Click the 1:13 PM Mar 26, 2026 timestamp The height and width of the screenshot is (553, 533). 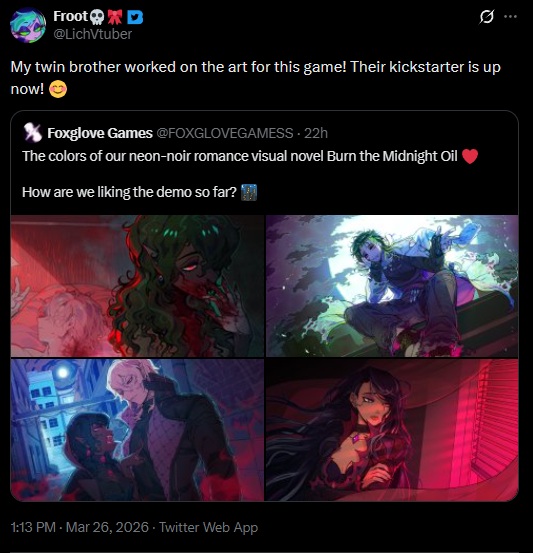click(80, 527)
